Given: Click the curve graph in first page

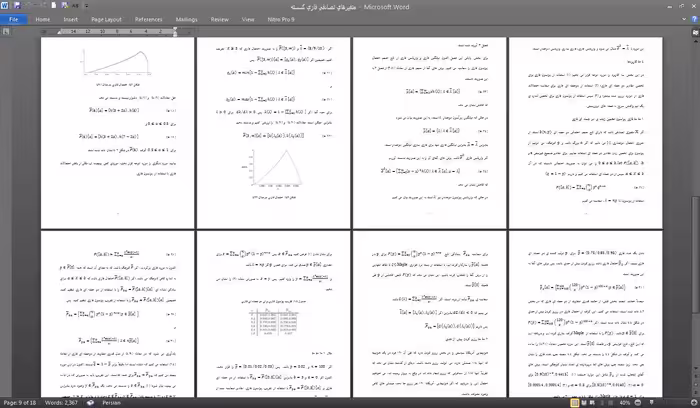Looking at the screenshot, I should pos(117,62).
